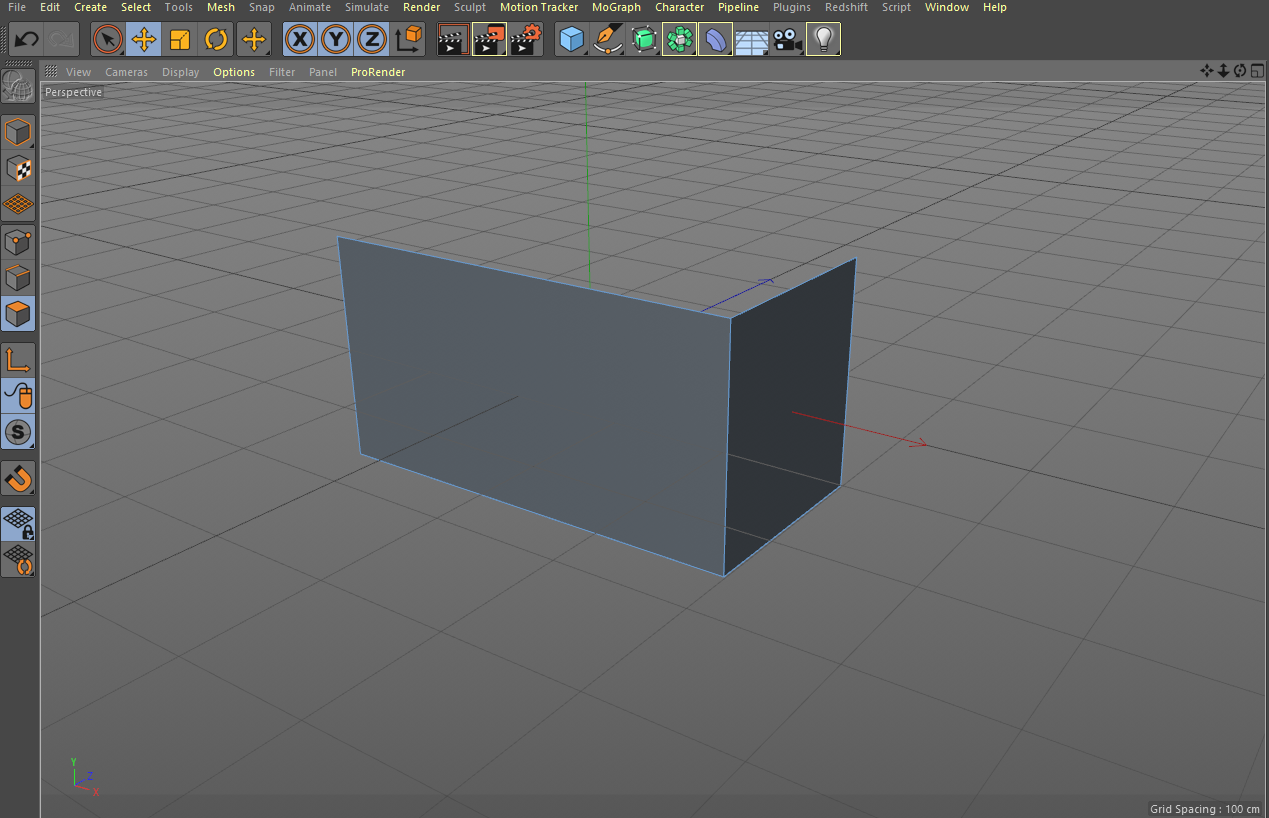Screen dimensions: 1269x818
Task: Toggle active viewport maximize icon
Action: (x=1257, y=71)
